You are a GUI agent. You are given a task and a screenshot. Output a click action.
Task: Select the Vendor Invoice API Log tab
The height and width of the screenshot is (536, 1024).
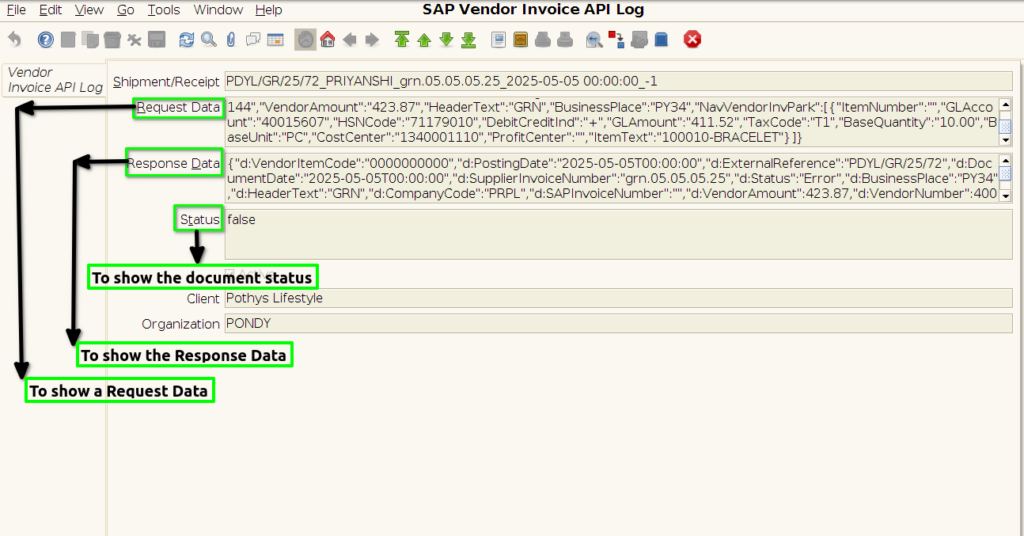point(55,80)
